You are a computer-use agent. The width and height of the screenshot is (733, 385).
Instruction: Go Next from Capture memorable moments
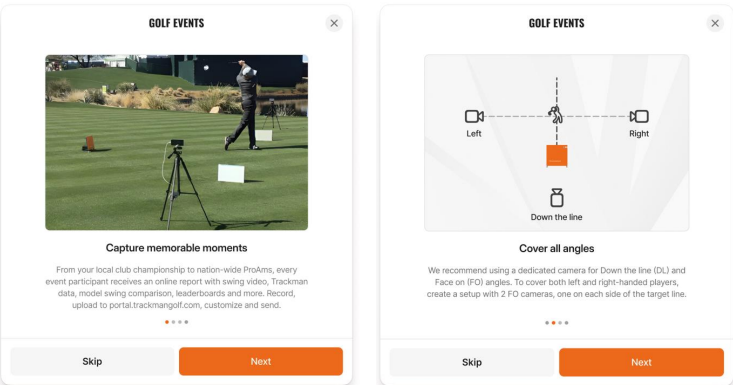261,361
